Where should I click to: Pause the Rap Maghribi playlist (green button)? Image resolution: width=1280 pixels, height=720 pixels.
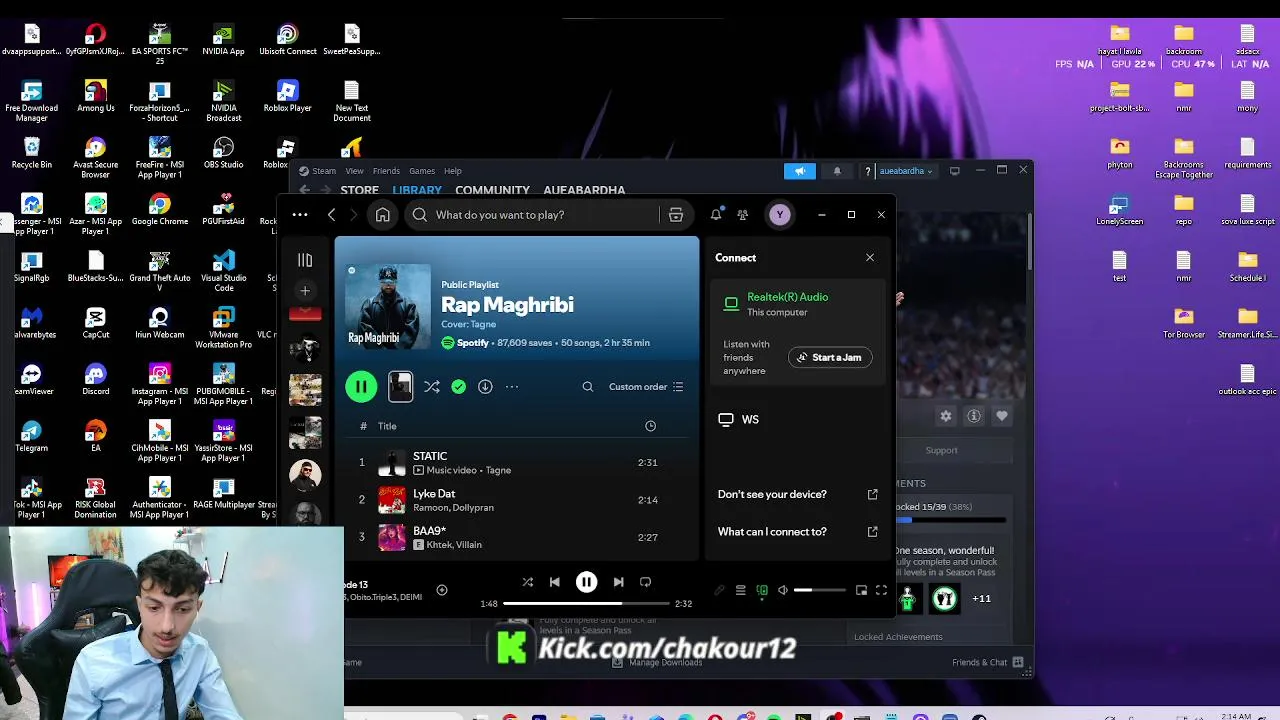coord(361,386)
